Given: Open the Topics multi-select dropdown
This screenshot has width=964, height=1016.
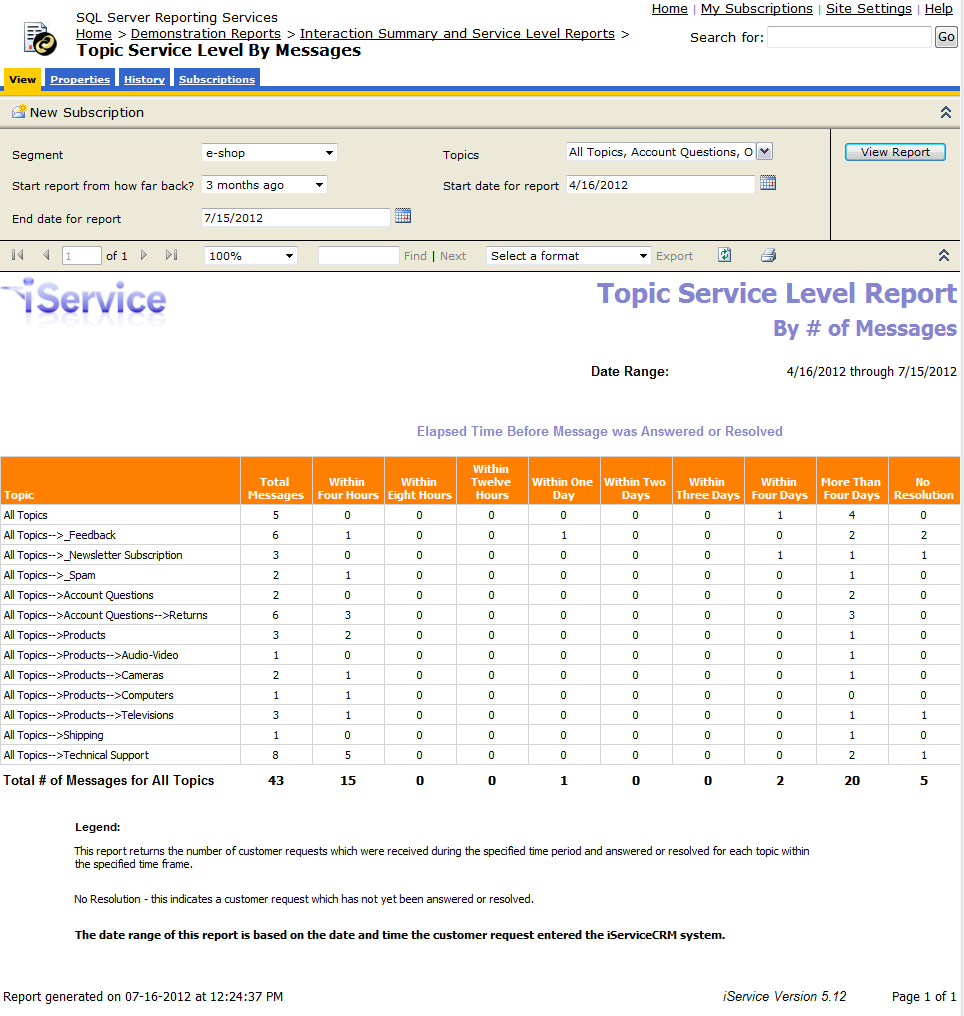Looking at the screenshot, I should pyautogui.click(x=764, y=152).
